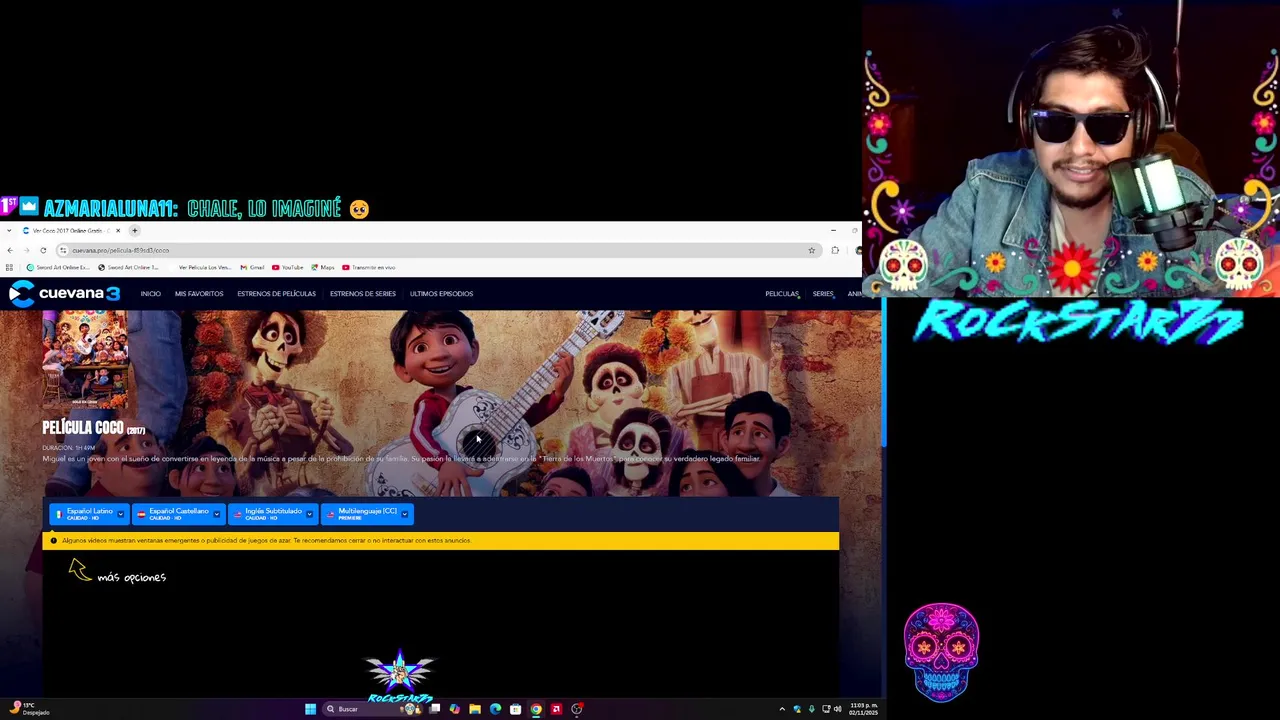This screenshot has height=720, width=1280.
Task: Bookmark this page with the star icon
Action: 812,250
